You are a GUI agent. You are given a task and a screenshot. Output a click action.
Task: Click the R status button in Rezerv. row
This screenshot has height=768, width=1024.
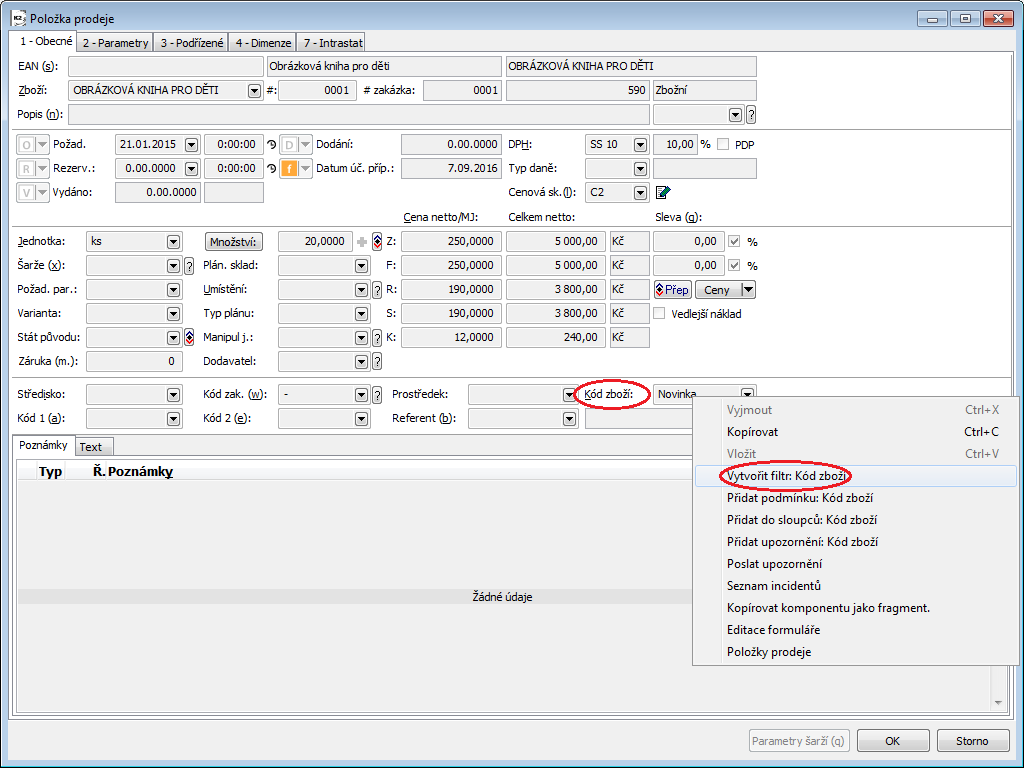[x=26, y=168]
